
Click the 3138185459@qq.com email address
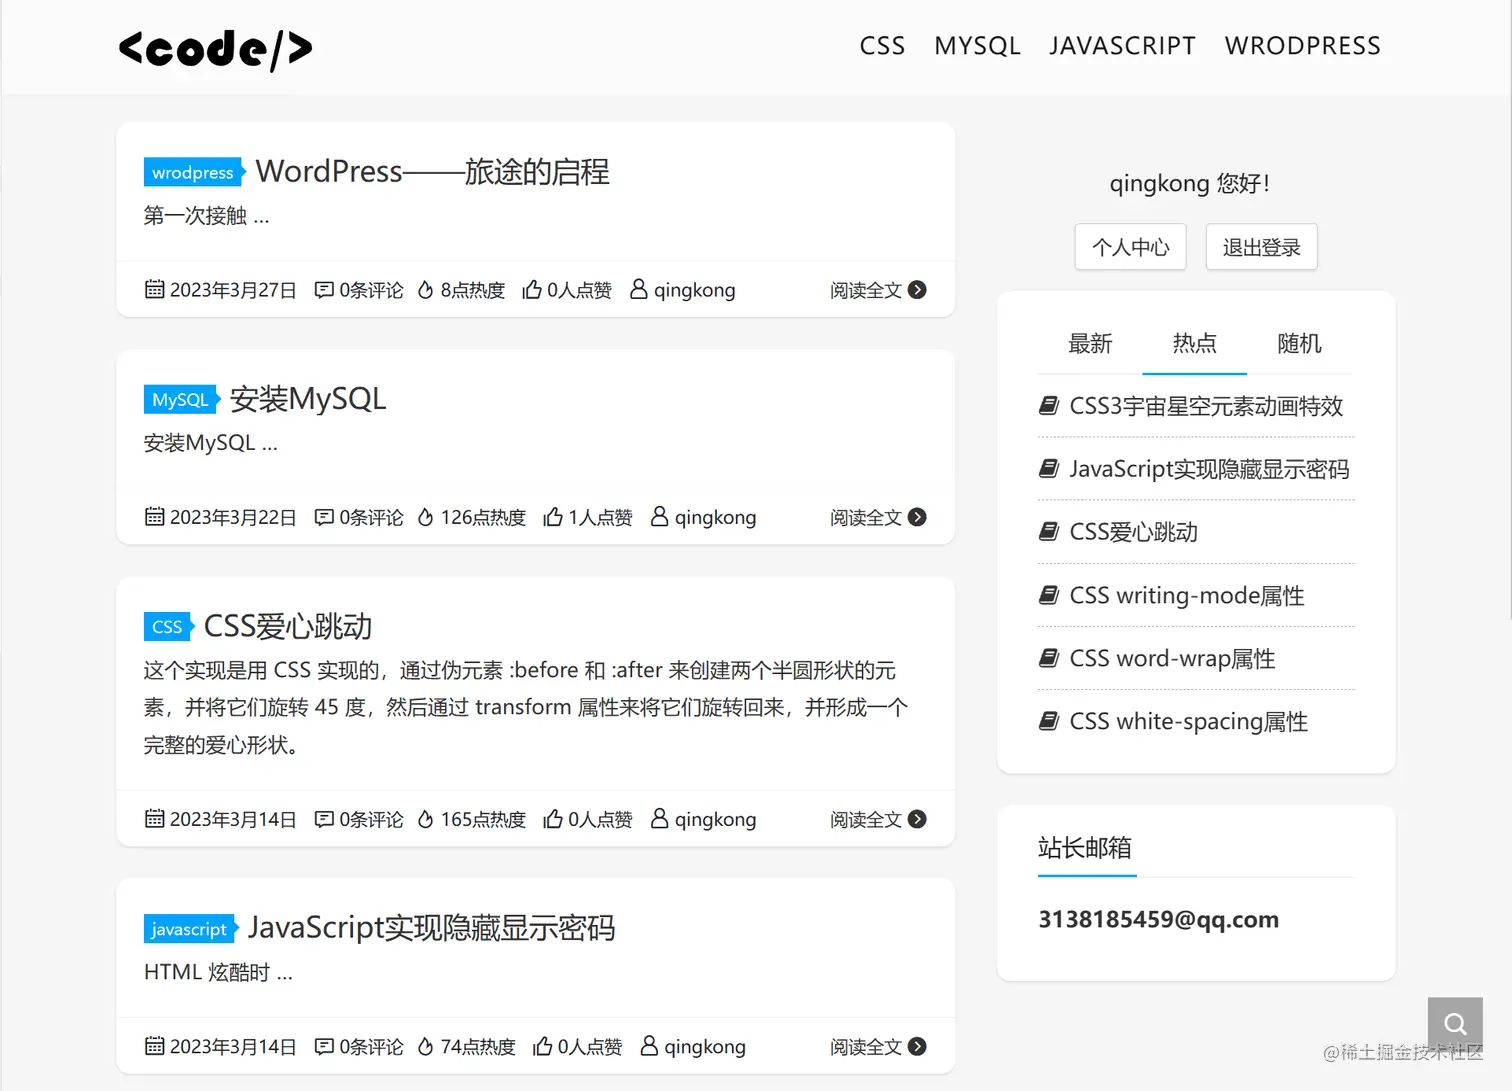(x=1158, y=919)
